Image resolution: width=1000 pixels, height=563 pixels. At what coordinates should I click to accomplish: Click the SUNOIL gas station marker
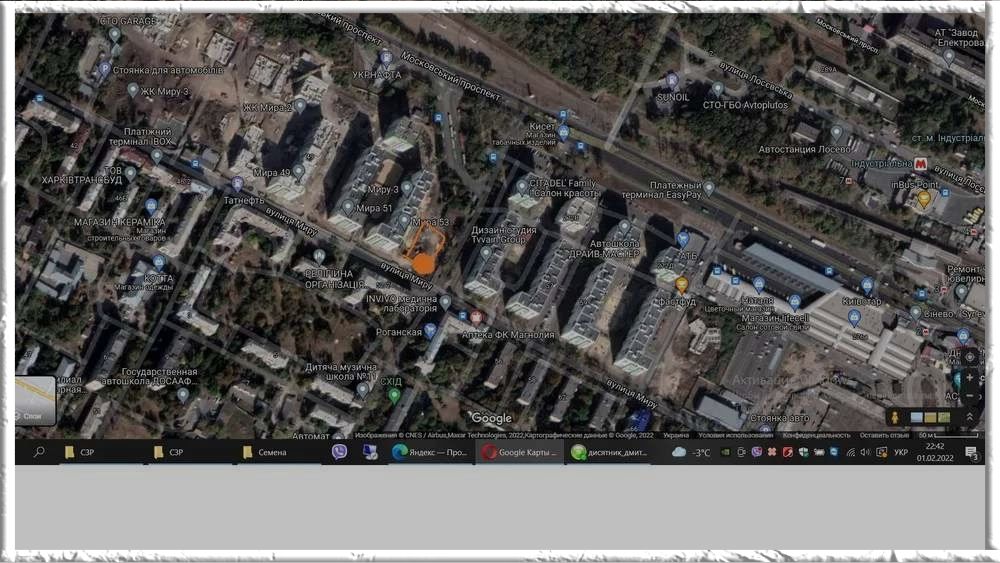click(x=671, y=80)
